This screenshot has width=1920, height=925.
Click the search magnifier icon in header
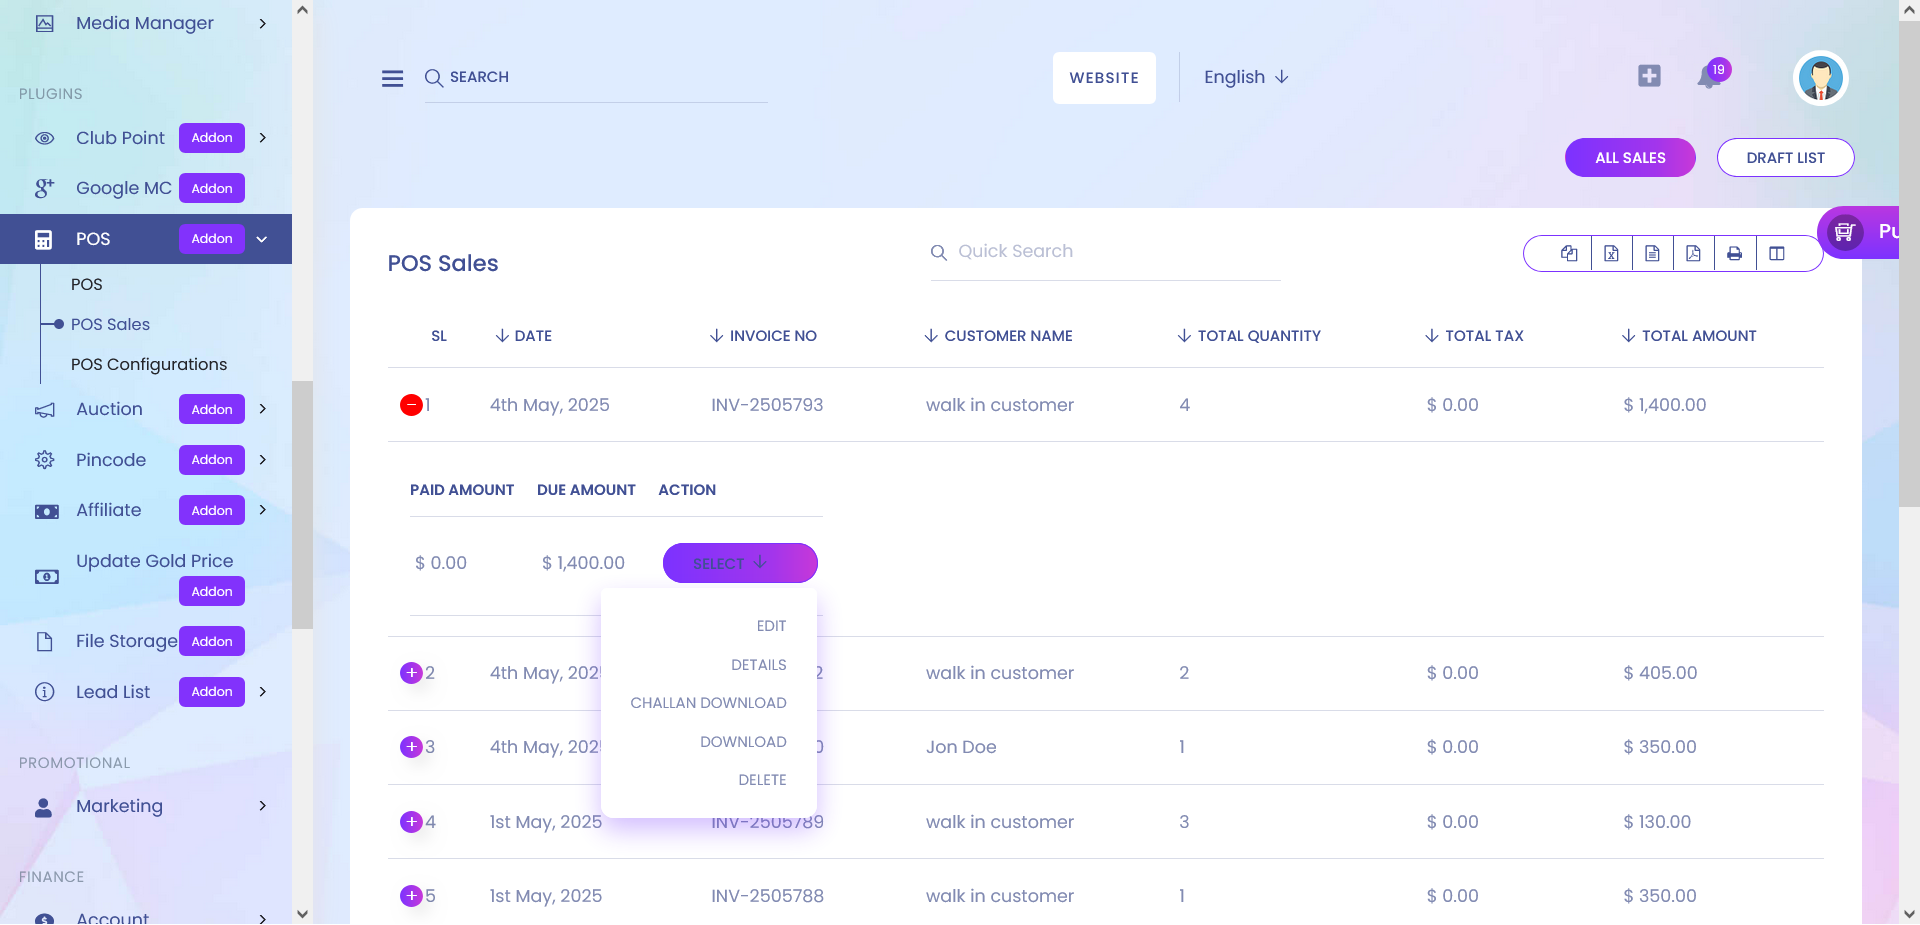[433, 78]
